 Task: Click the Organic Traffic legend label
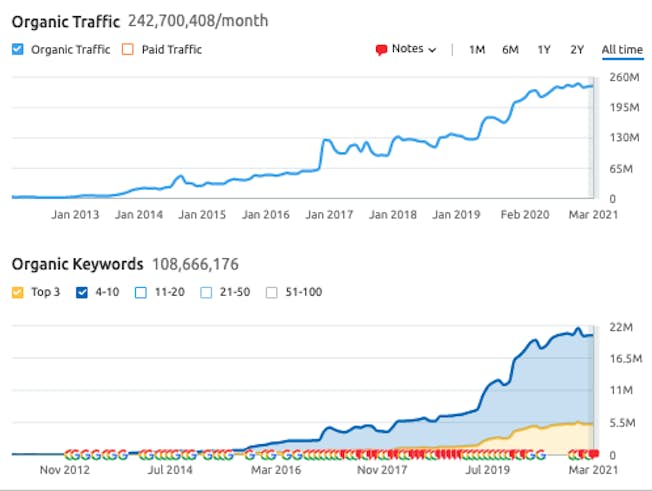point(71,49)
